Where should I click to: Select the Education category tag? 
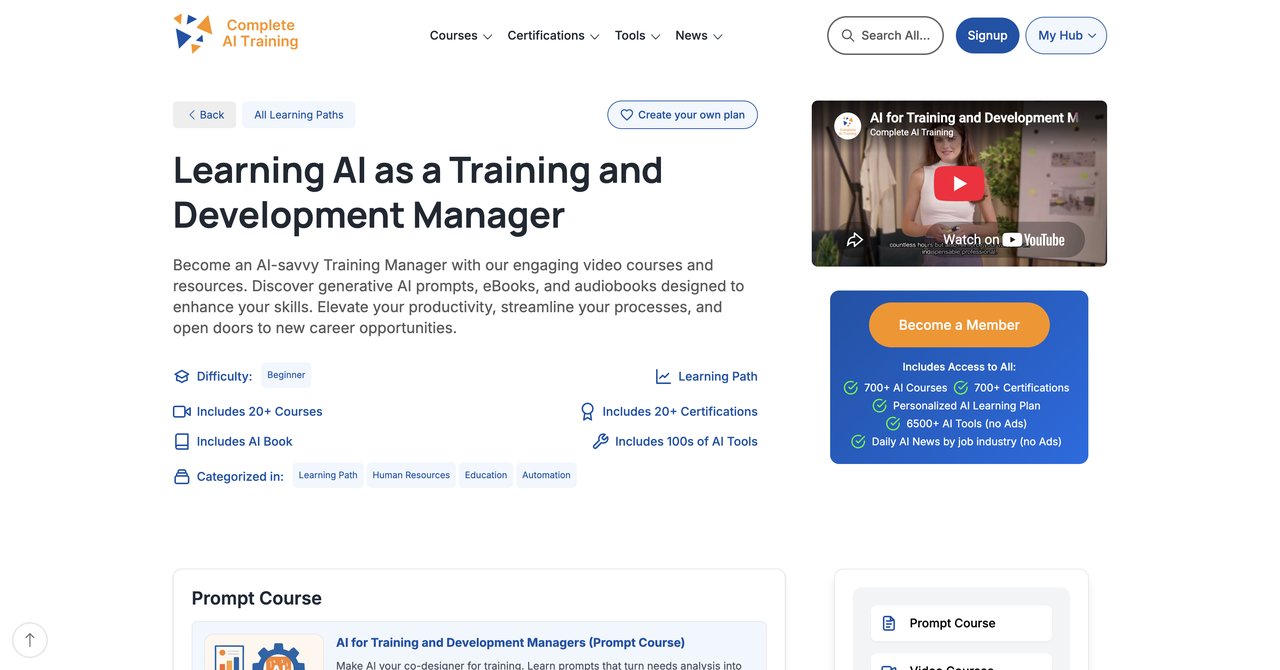[x=486, y=475]
